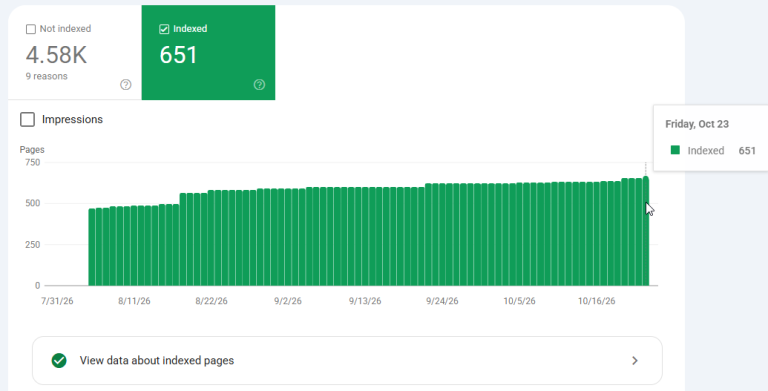Click the 750 pages axis label
The image size is (768, 391).
[32, 162]
